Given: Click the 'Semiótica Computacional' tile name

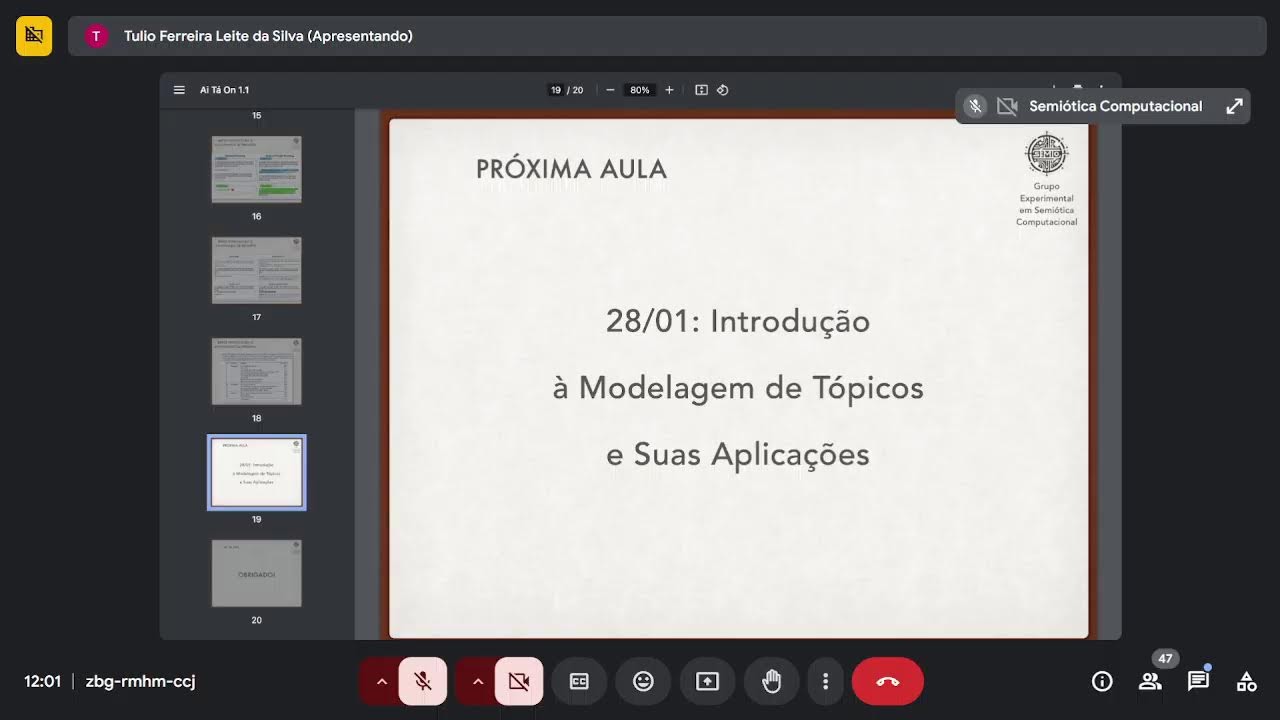Looking at the screenshot, I should (1116, 106).
